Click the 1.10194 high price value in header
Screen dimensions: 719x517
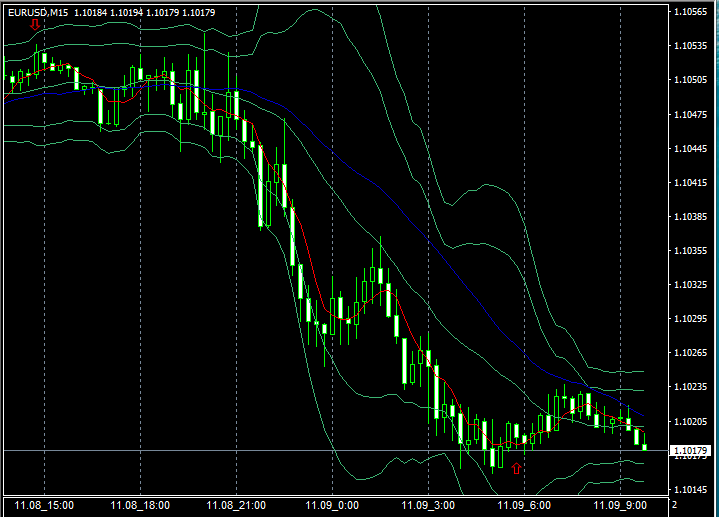coord(126,13)
